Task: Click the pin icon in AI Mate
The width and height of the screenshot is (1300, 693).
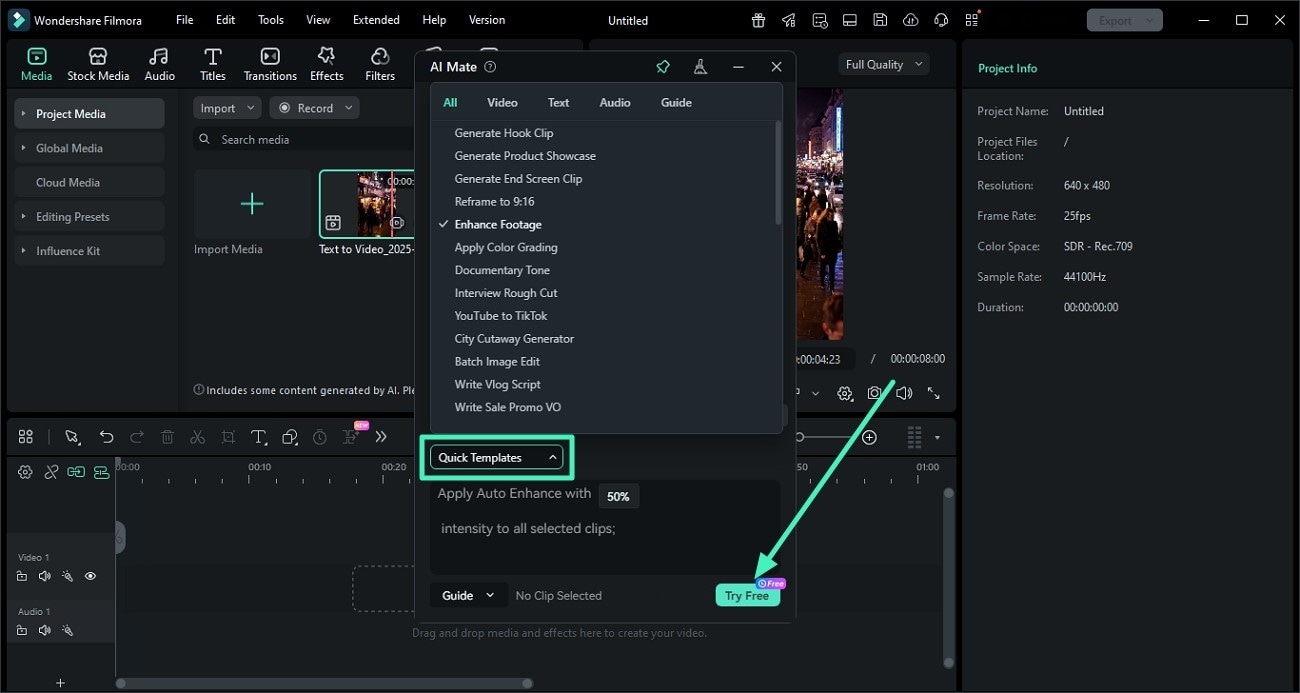Action: point(662,67)
